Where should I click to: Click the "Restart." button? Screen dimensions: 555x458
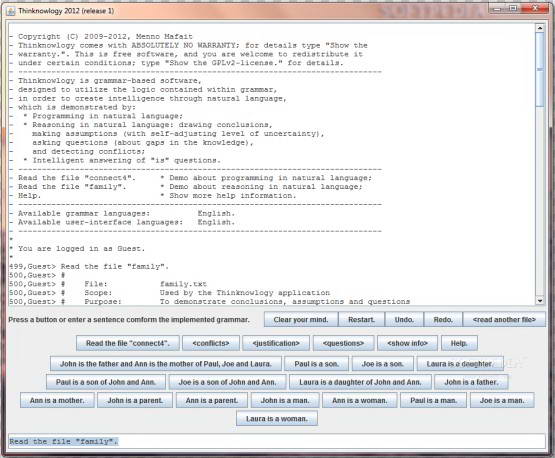pos(361,320)
